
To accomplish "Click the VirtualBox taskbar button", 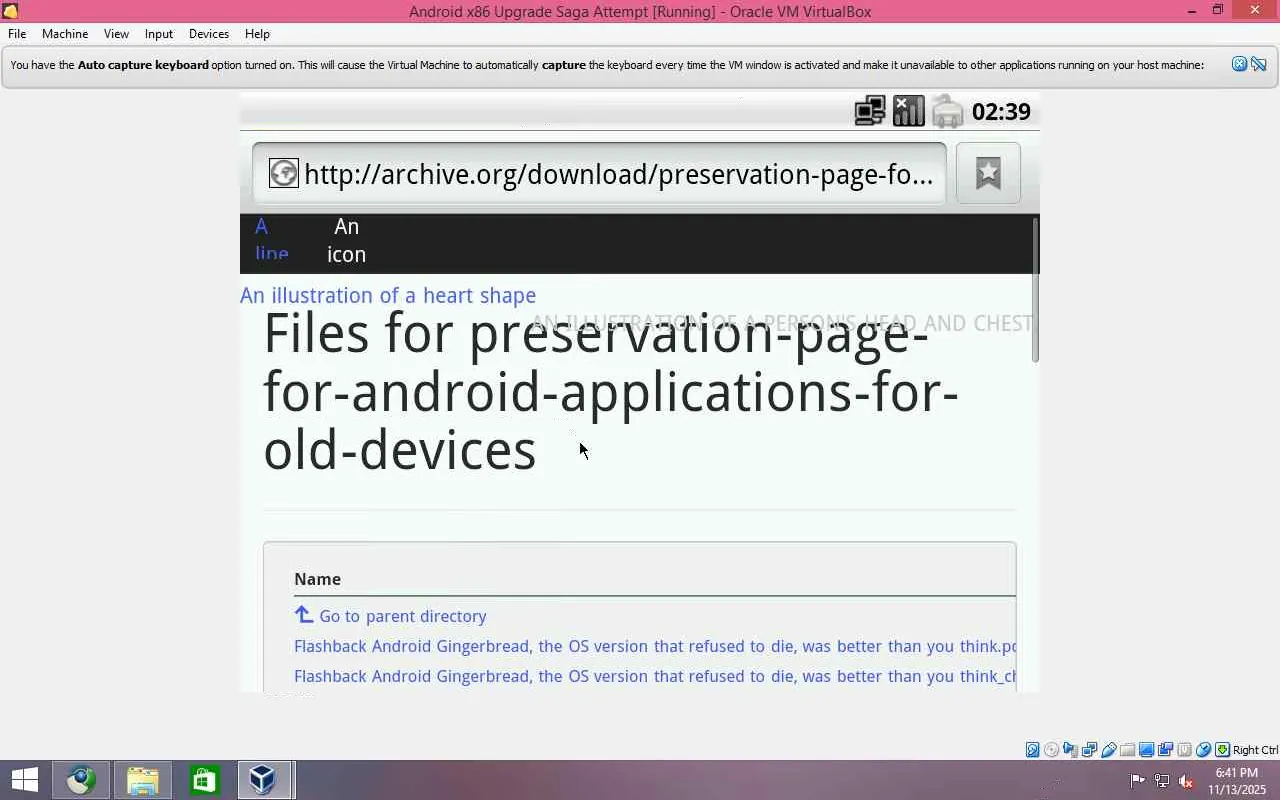I will pyautogui.click(x=264, y=780).
